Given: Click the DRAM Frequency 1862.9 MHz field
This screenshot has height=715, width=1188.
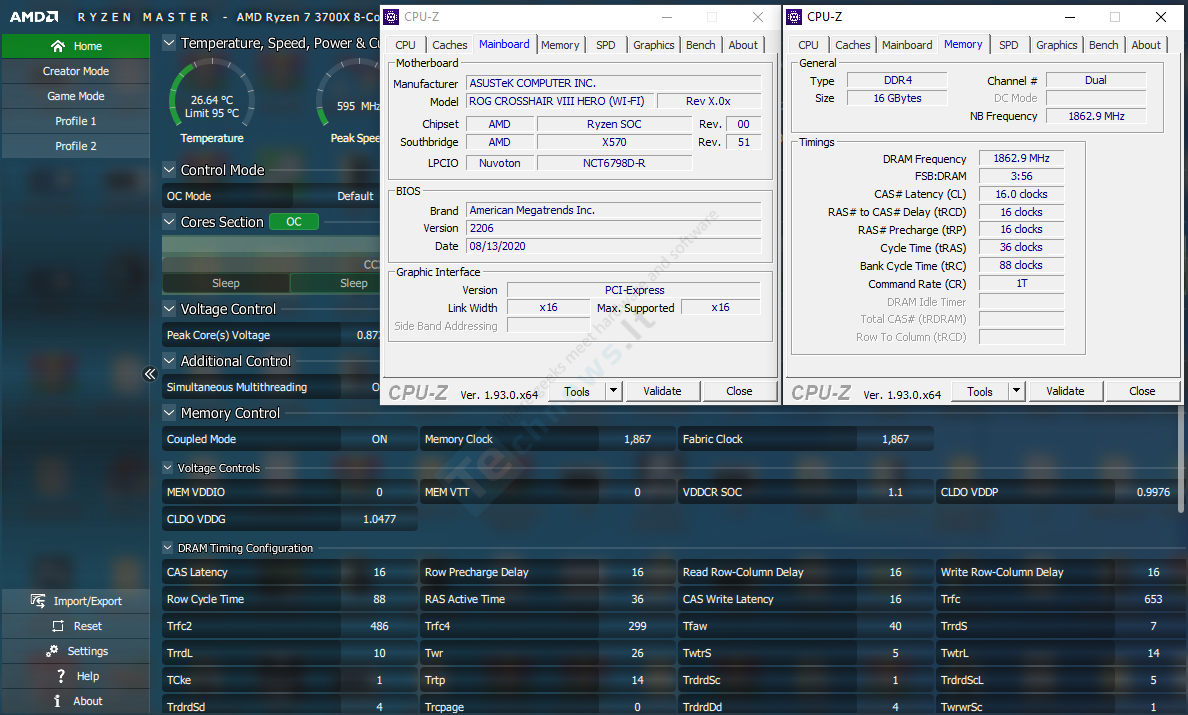Looking at the screenshot, I should click(1021, 158).
